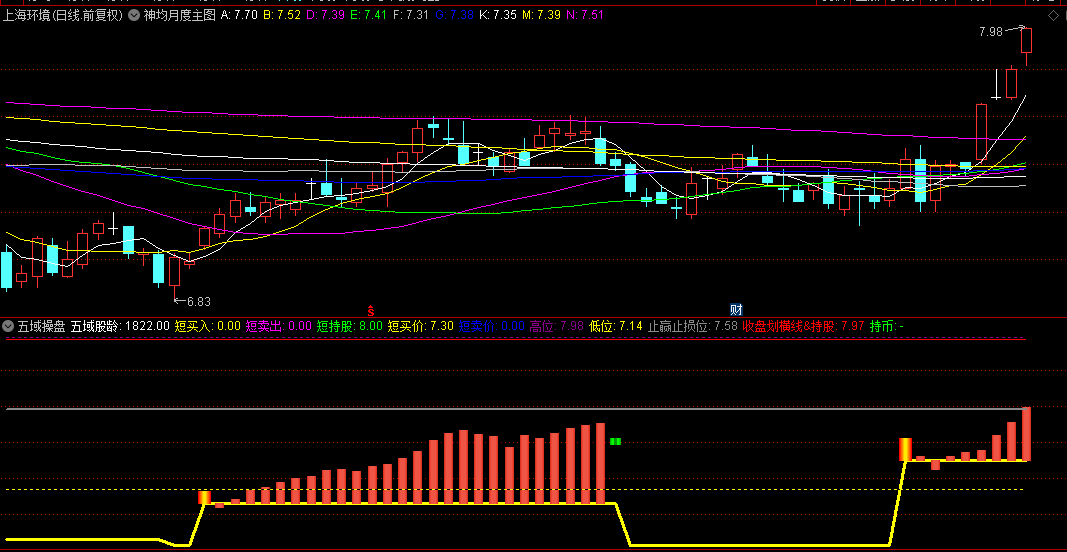Viewport: 1067px width, 552px height.
Task: Click the small green marker in the indicator panel
Action: 615,442
